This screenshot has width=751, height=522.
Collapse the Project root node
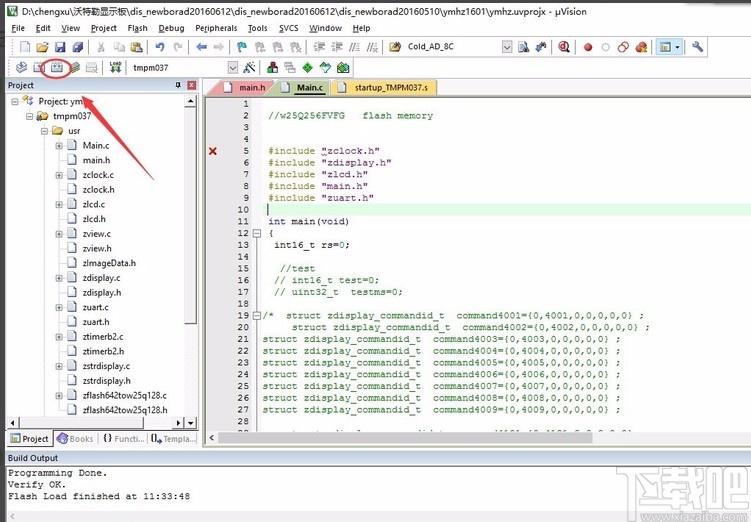[15, 102]
